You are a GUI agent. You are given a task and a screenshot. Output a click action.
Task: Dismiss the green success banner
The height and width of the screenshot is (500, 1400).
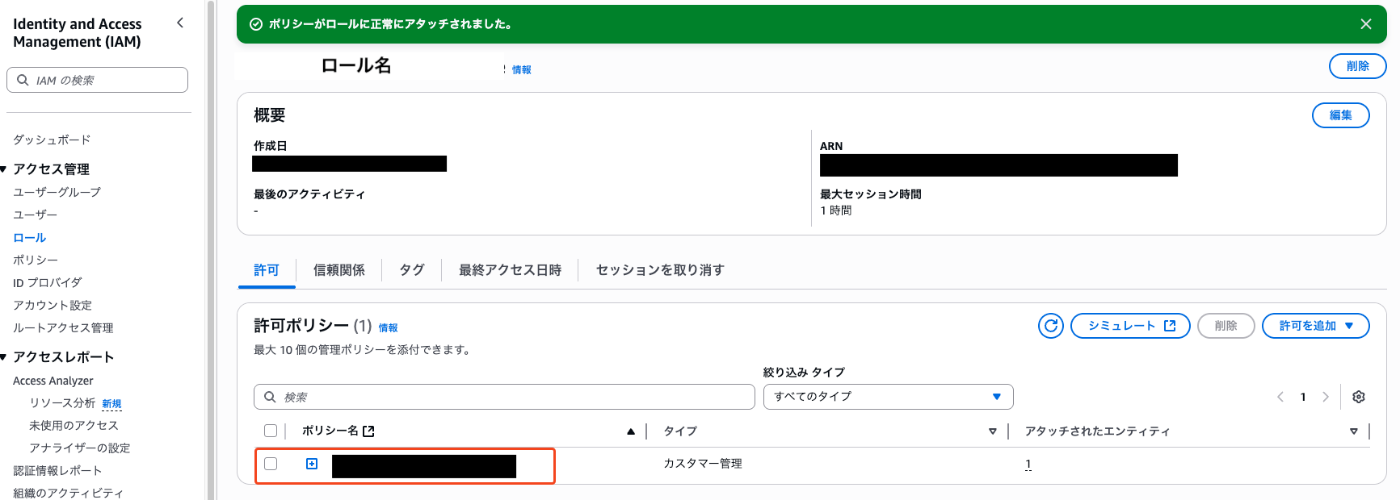click(1366, 23)
